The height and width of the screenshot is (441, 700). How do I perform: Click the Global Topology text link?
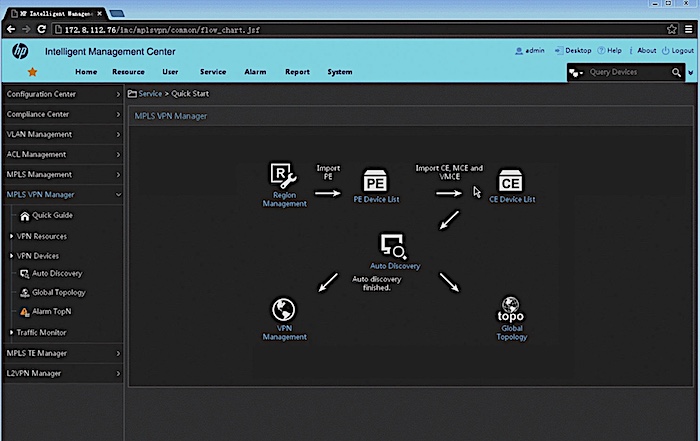[x=512, y=333]
